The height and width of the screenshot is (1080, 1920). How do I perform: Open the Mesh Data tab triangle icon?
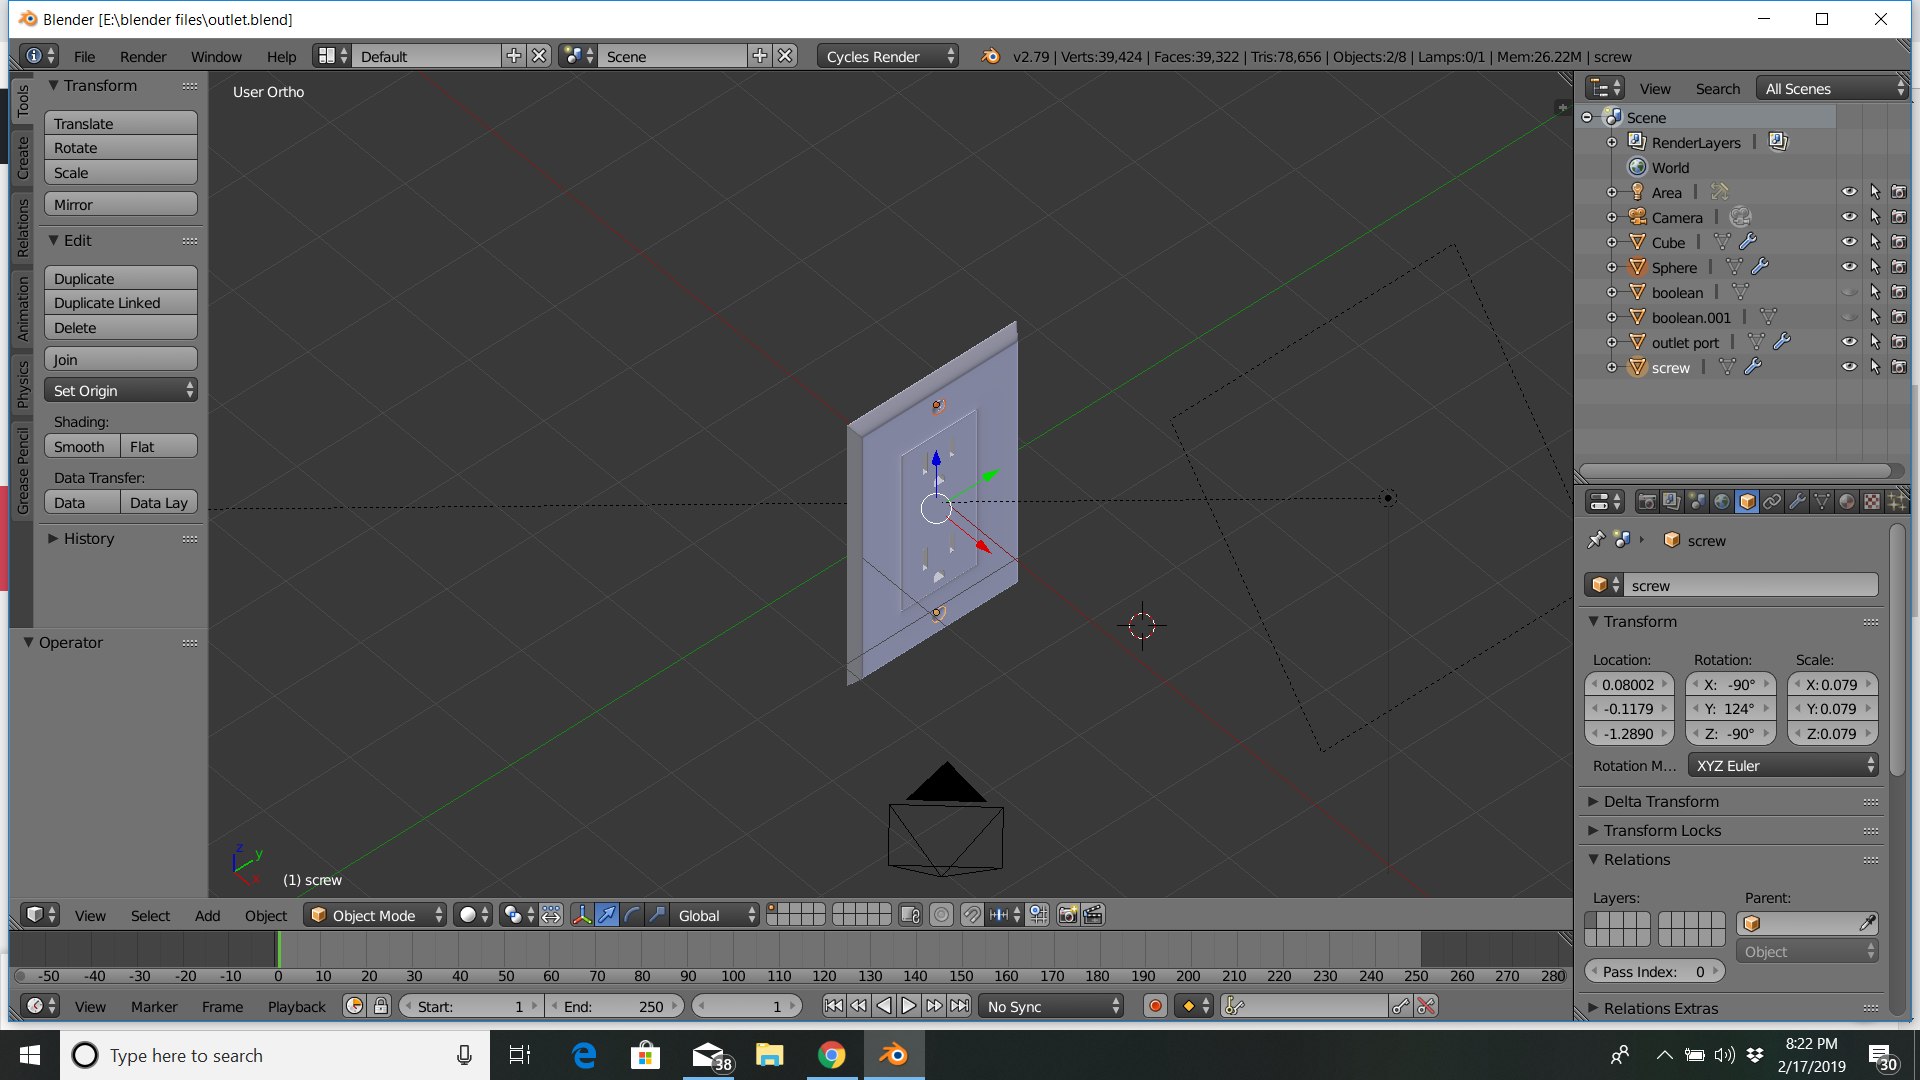point(1822,502)
